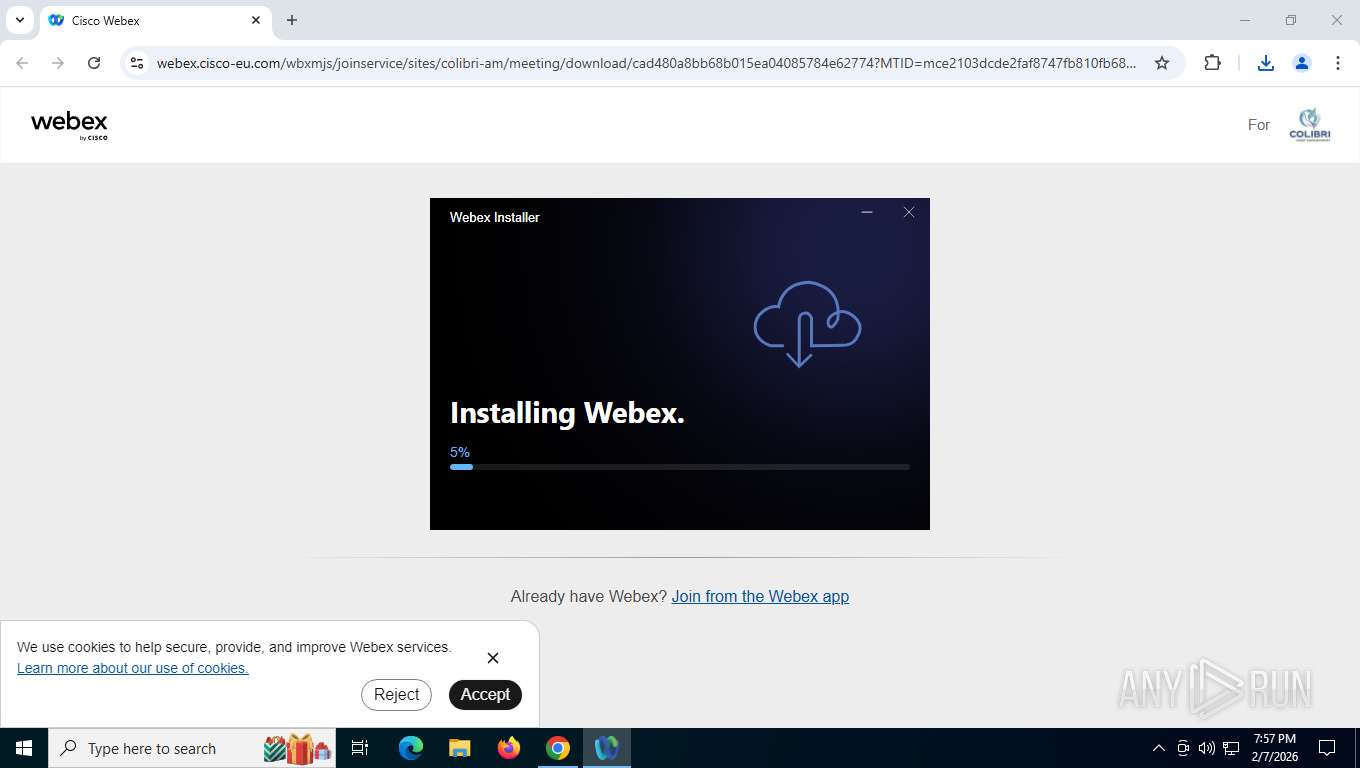Viewport: 1360px width, 768px height.
Task: Click the Colibri organization logo
Action: [x=1309, y=125]
